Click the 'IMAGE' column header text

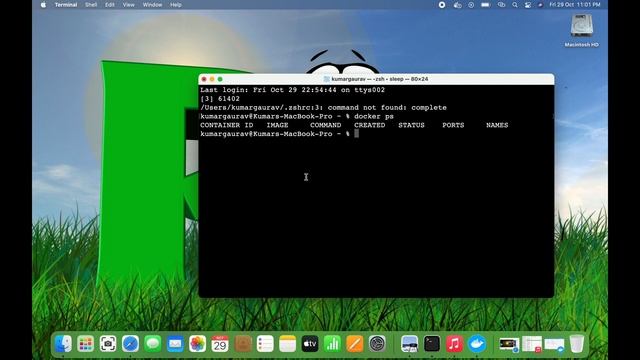[x=278, y=125]
